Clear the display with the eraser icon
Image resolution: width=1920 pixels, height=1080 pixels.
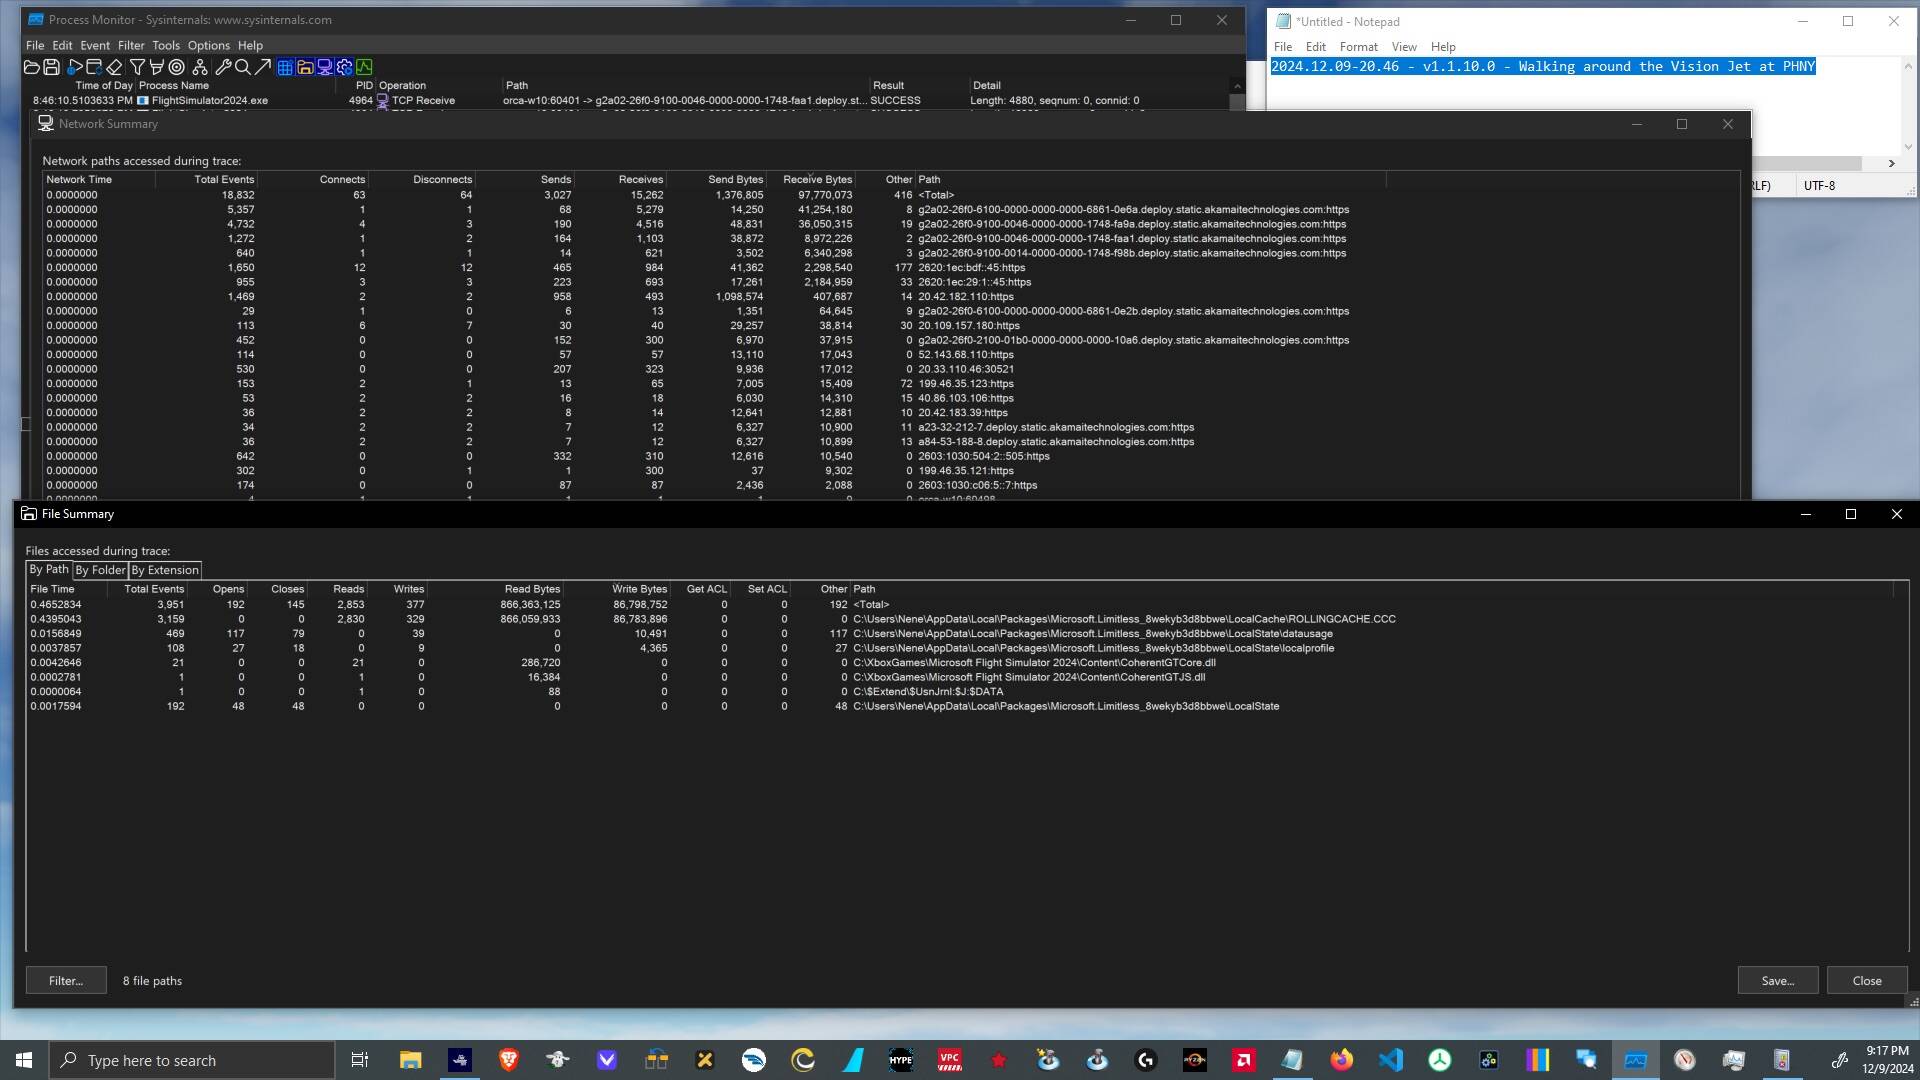point(114,67)
